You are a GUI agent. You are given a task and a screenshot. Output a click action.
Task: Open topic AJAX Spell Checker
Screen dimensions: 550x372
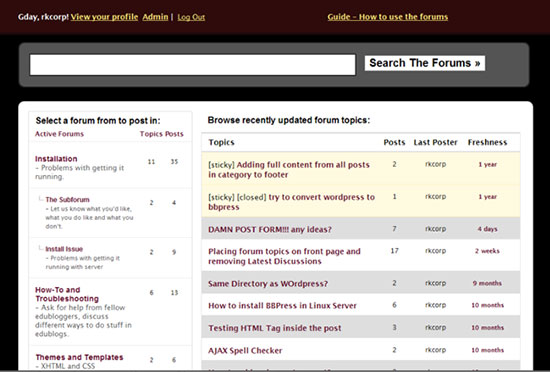click(245, 351)
